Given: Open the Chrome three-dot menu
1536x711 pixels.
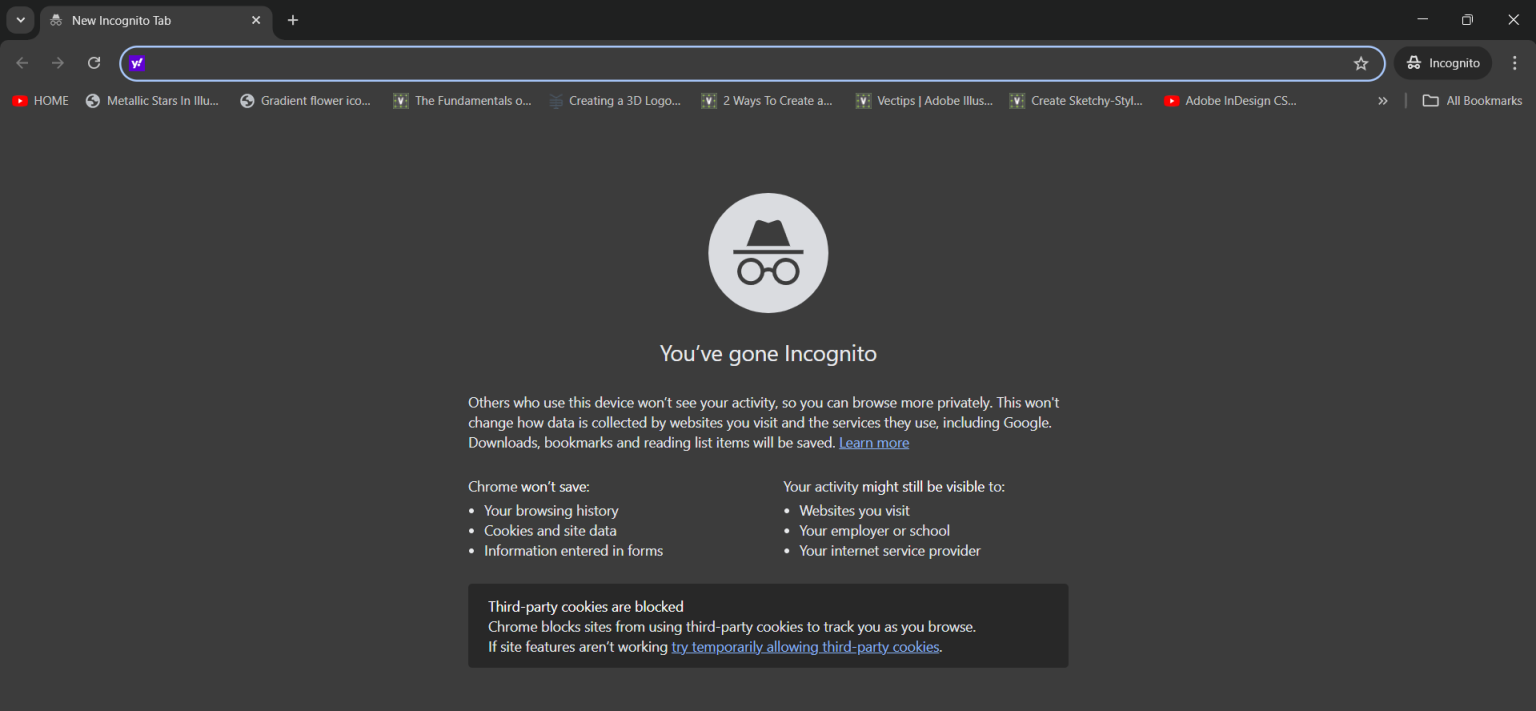Looking at the screenshot, I should [x=1515, y=63].
